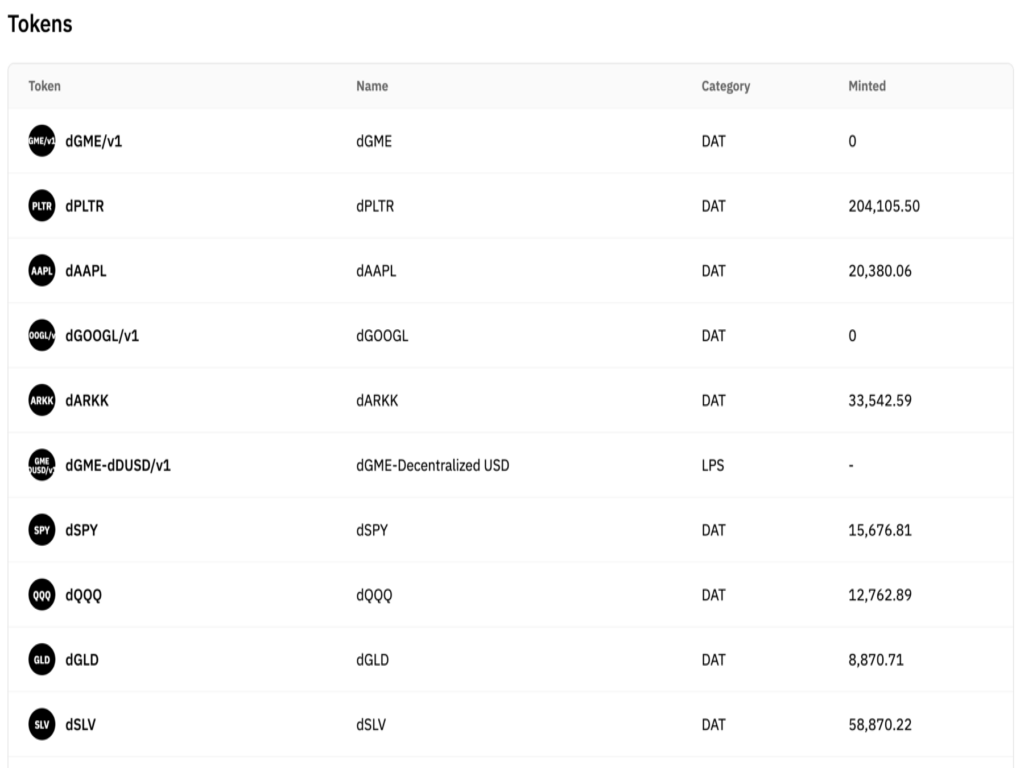Click the SLV token icon
Screen dimensions: 1024x768
[42, 725]
